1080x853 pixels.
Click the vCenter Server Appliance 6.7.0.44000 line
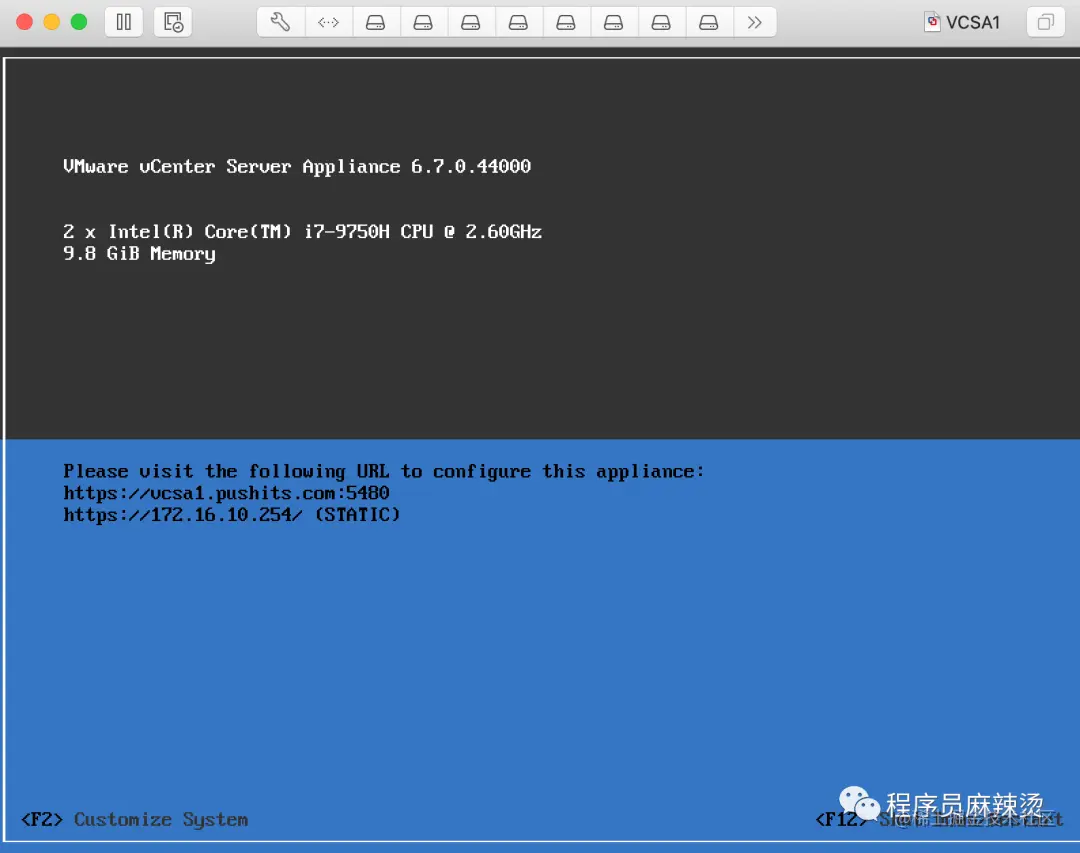tap(297, 167)
